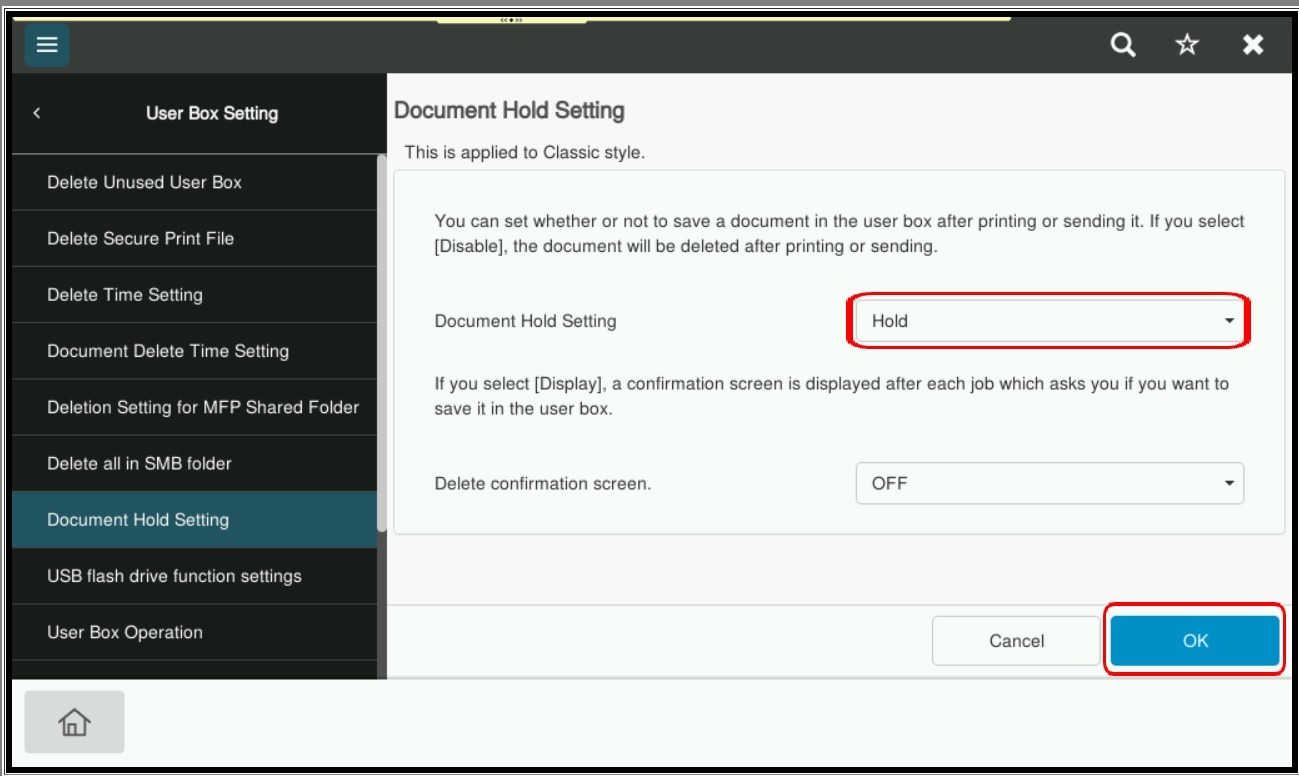The height and width of the screenshot is (776, 1299).
Task: Click the sidebar vertical scrollbar
Action: 381,340
